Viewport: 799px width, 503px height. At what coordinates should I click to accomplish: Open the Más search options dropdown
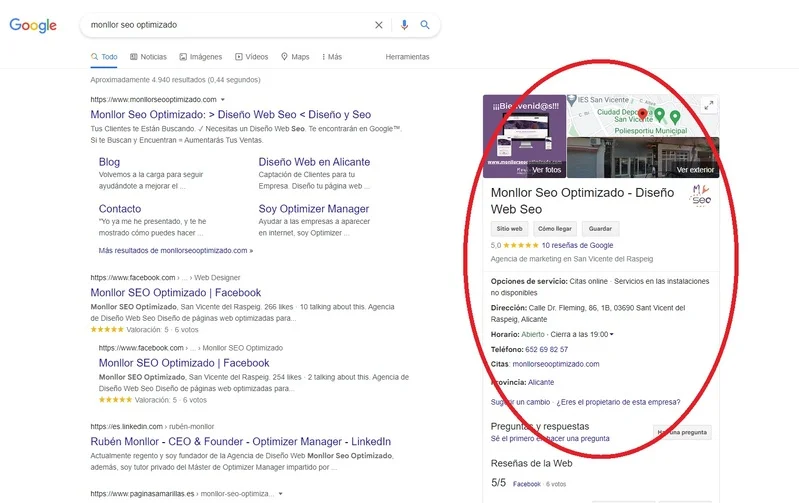click(331, 57)
